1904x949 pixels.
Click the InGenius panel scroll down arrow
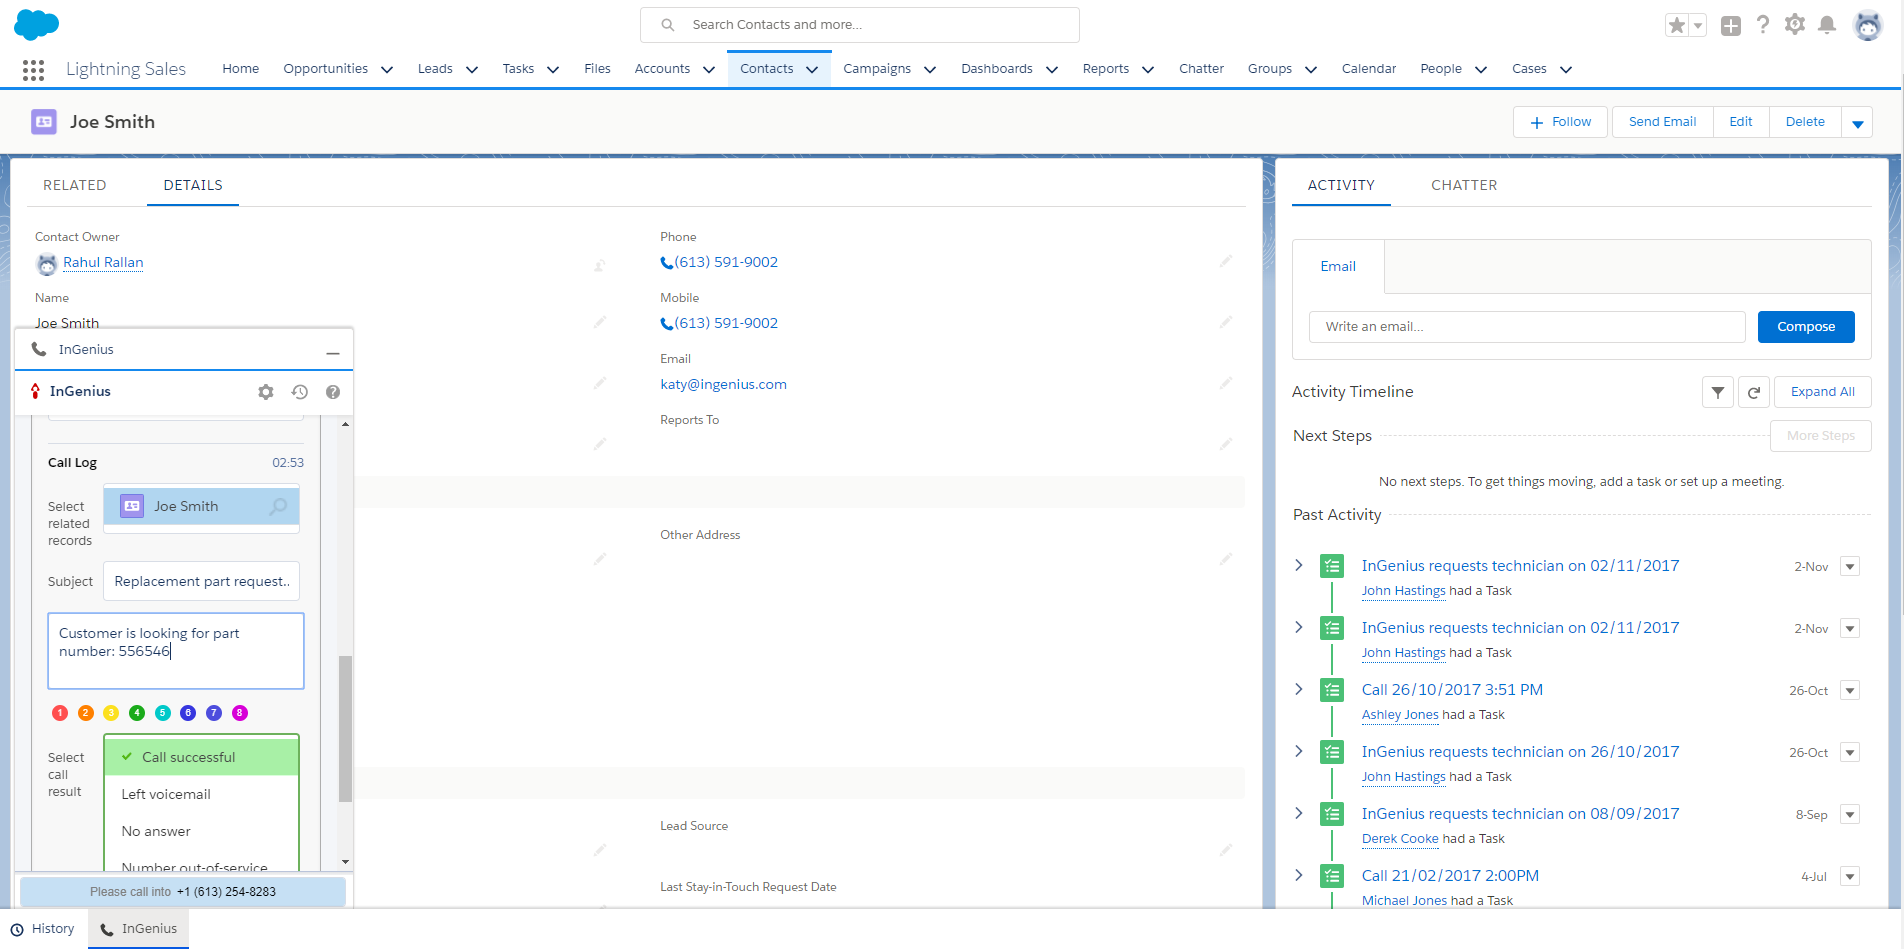[345, 862]
